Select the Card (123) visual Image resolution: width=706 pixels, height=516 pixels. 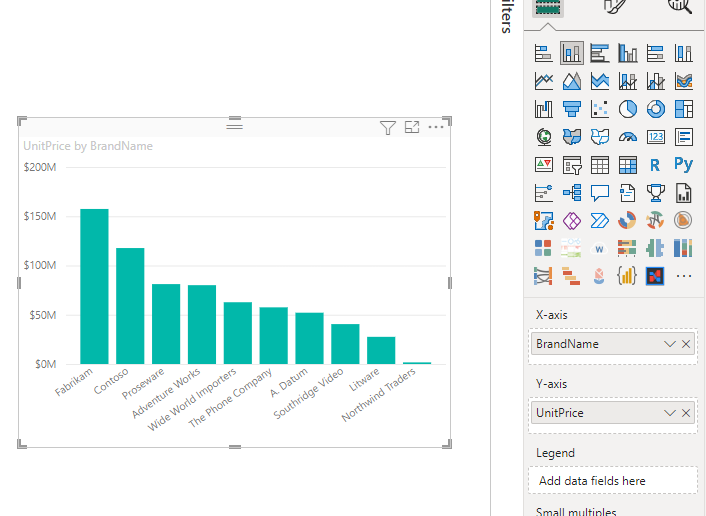click(x=656, y=137)
